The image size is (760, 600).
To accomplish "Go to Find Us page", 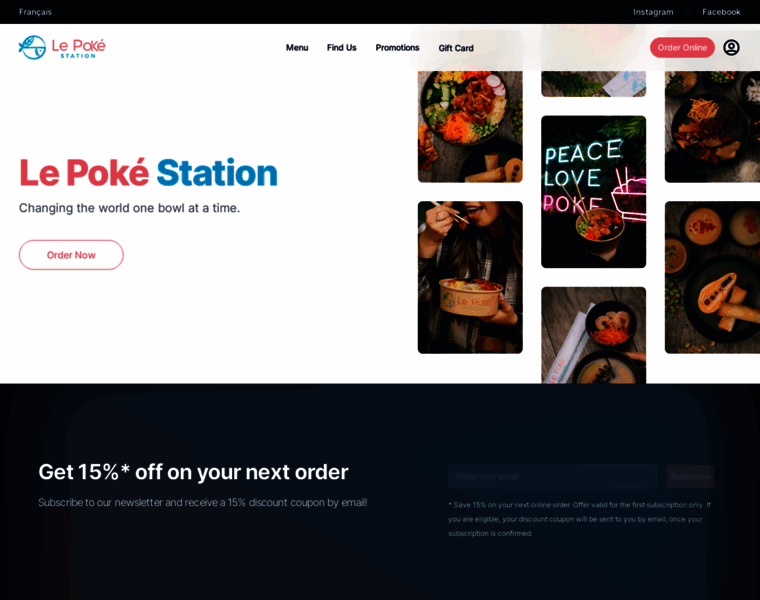I will pyautogui.click(x=342, y=47).
